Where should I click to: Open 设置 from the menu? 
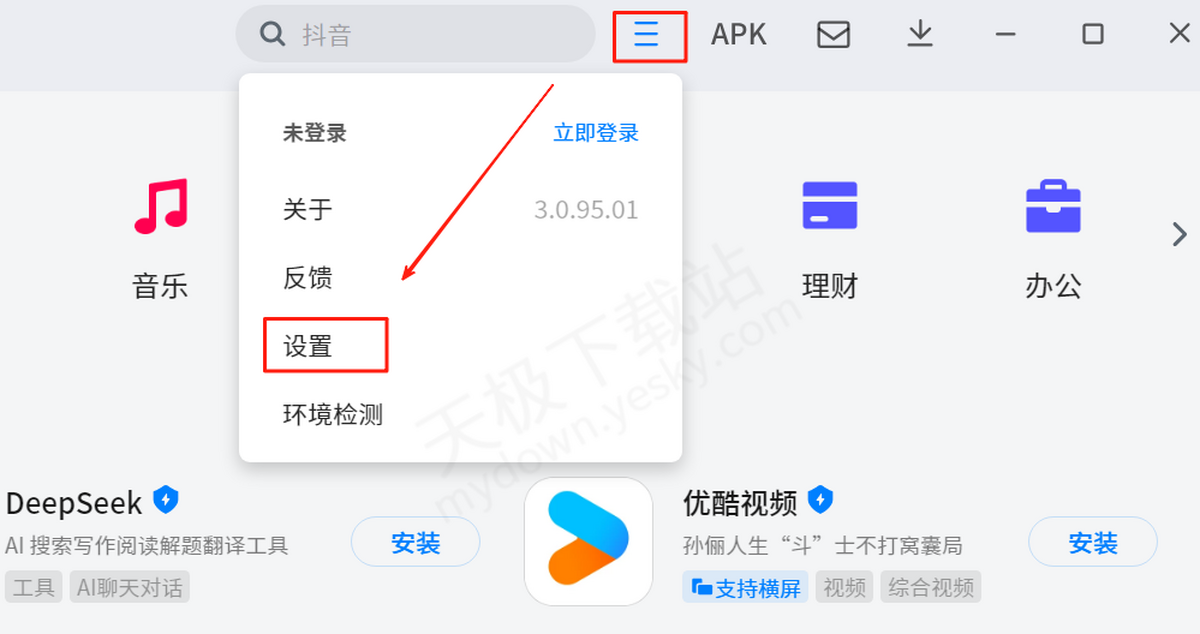tap(307, 347)
